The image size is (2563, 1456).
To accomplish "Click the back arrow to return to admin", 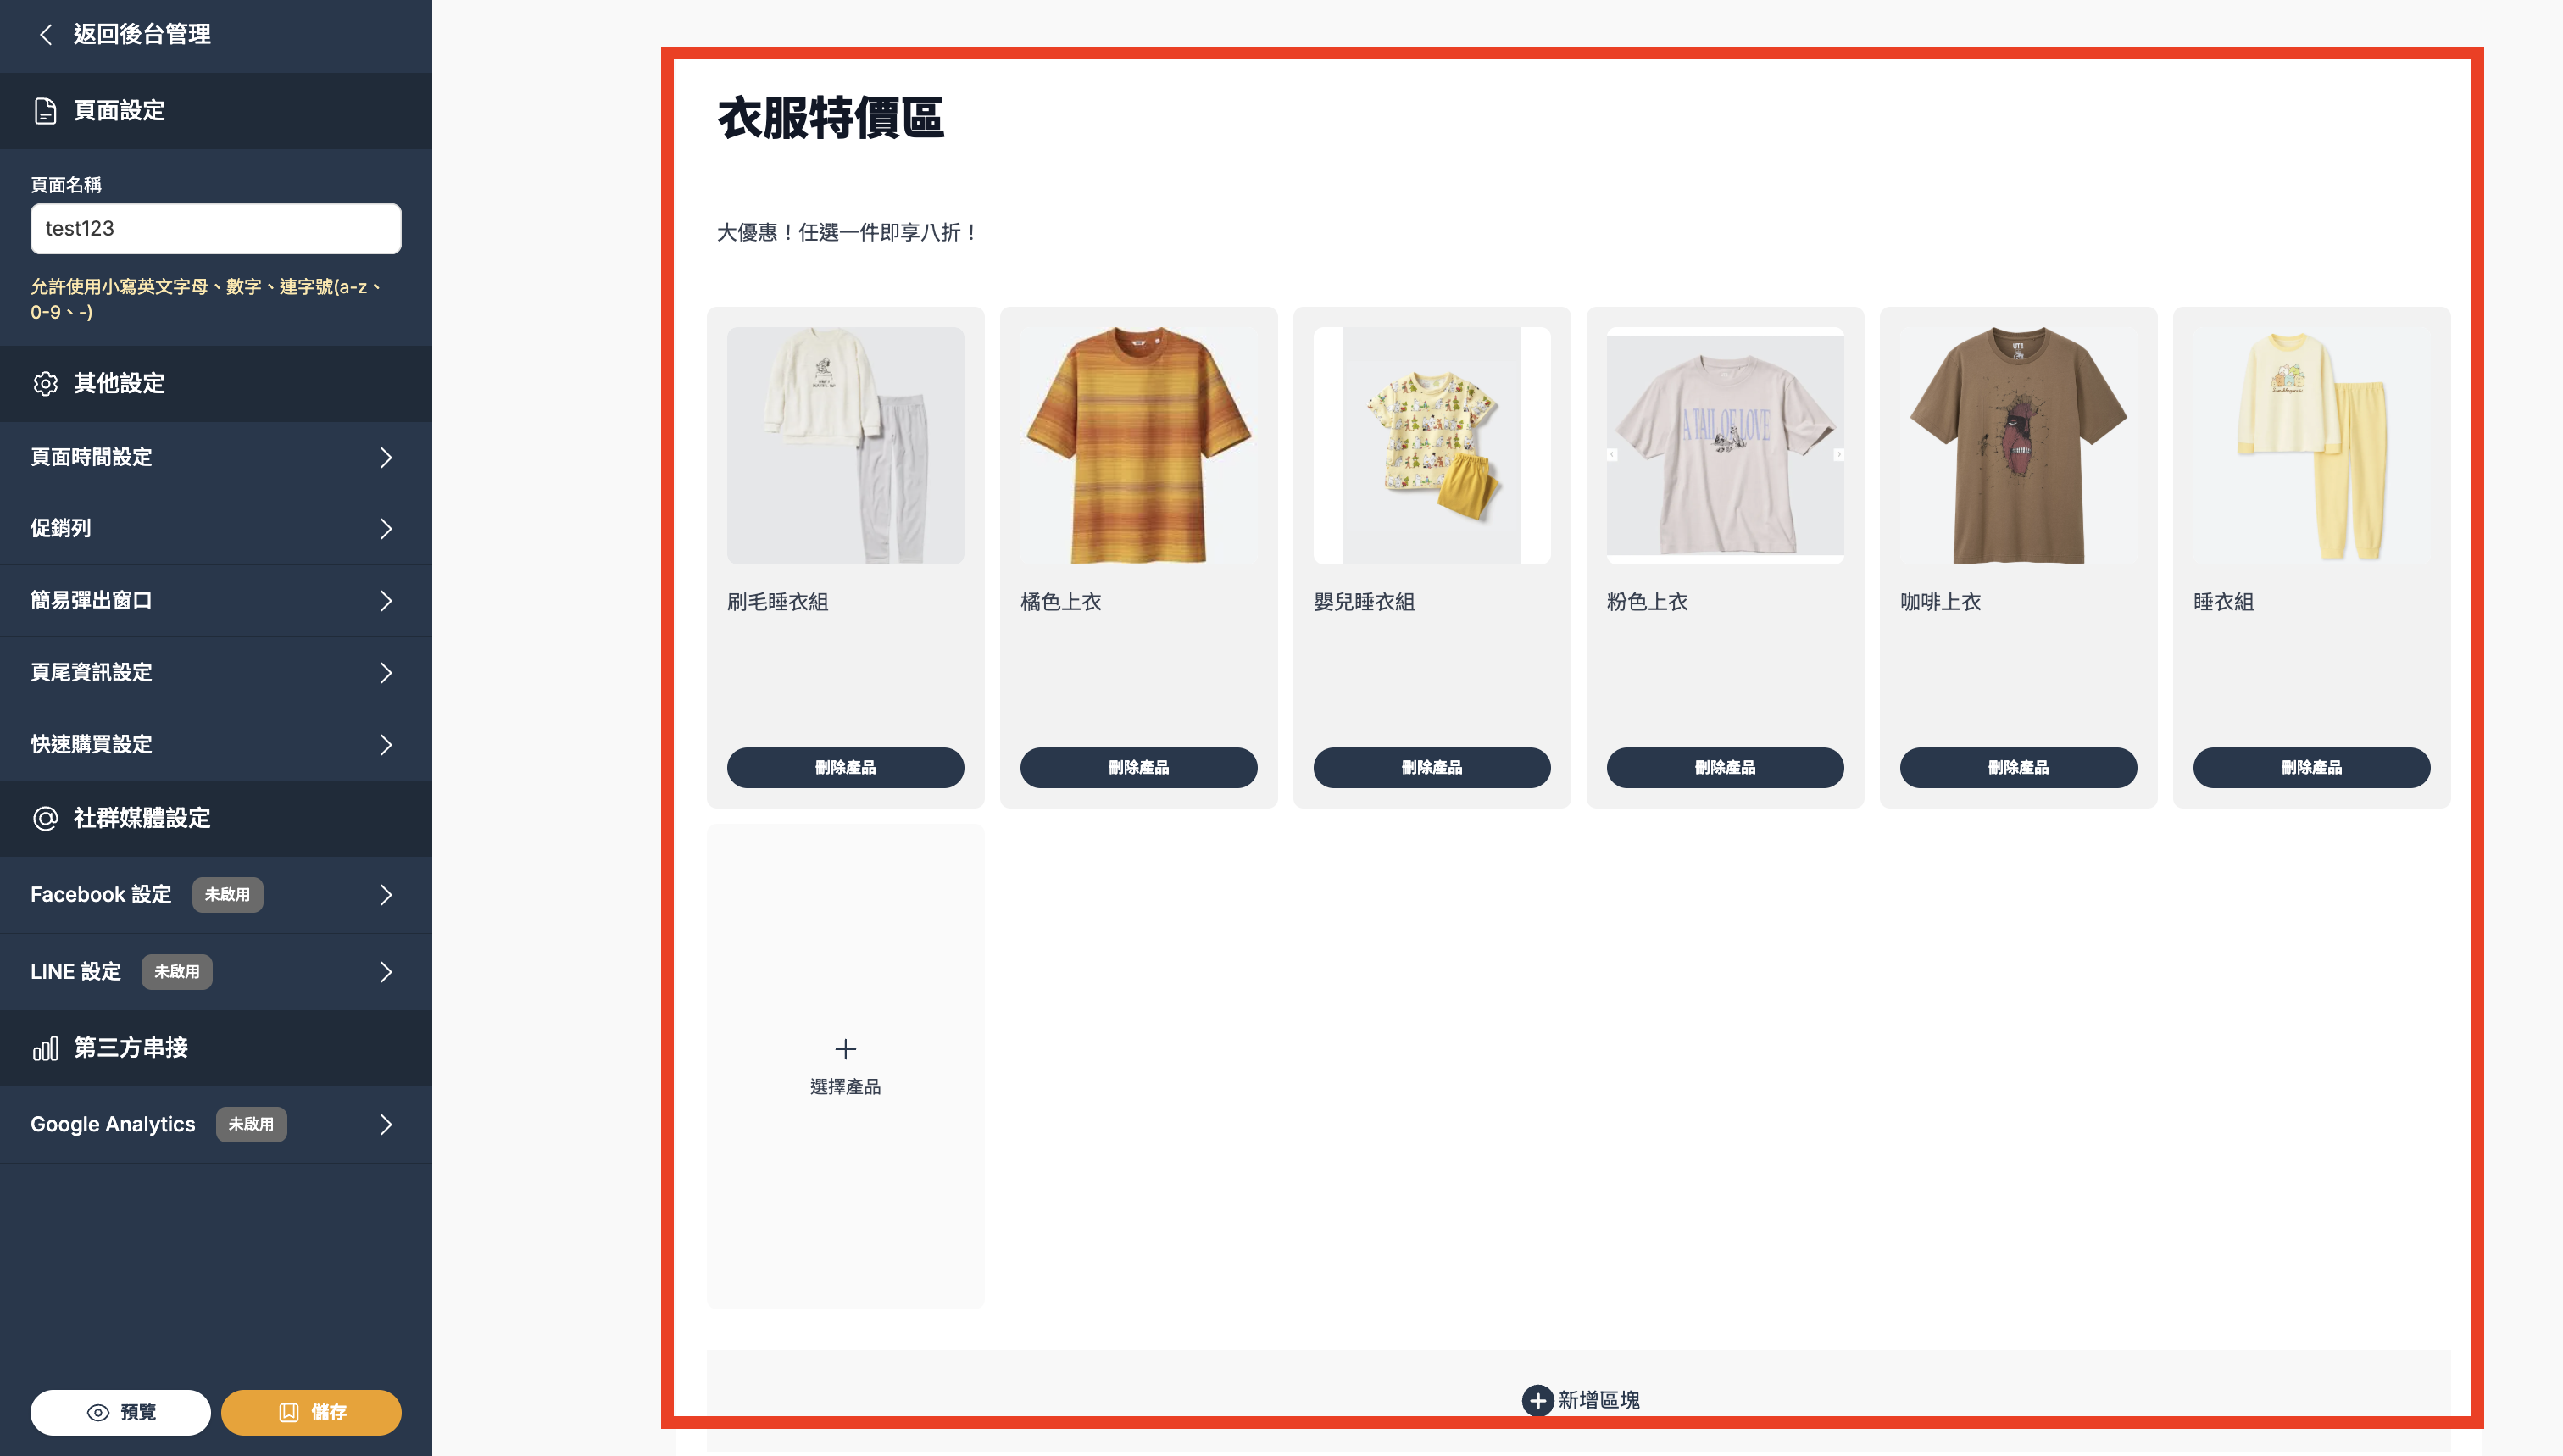I will tap(45, 35).
